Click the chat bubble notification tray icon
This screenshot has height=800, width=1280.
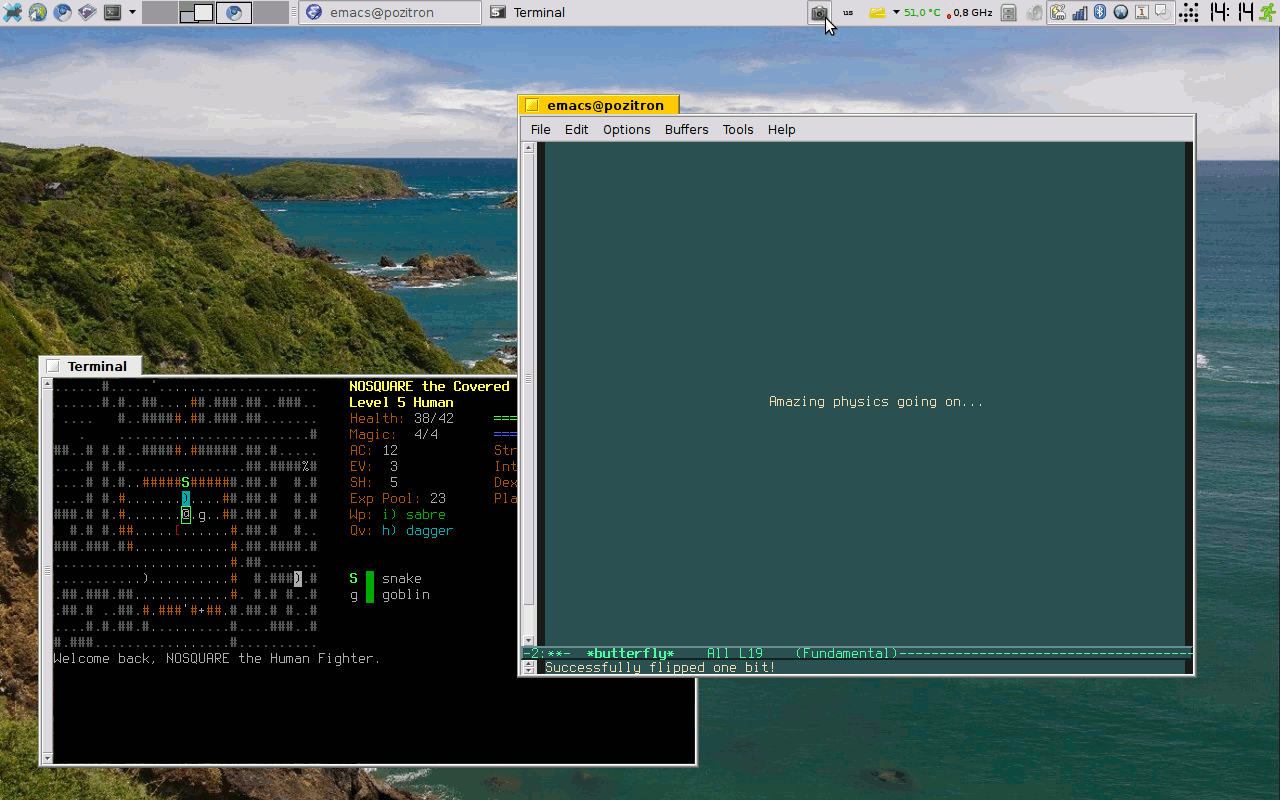point(1161,13)
